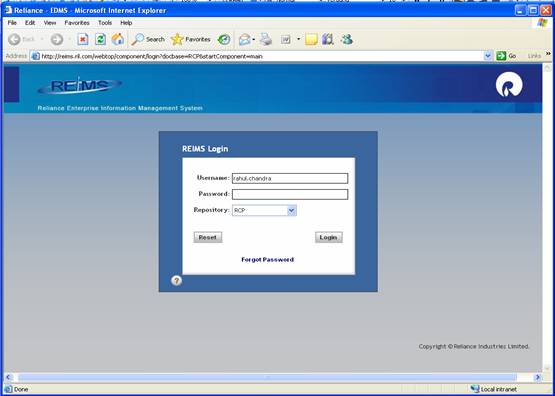Open the Edit menu
The height and width of the screenshot is (396, 555).
pyautogui.click(x=30, y=23)
